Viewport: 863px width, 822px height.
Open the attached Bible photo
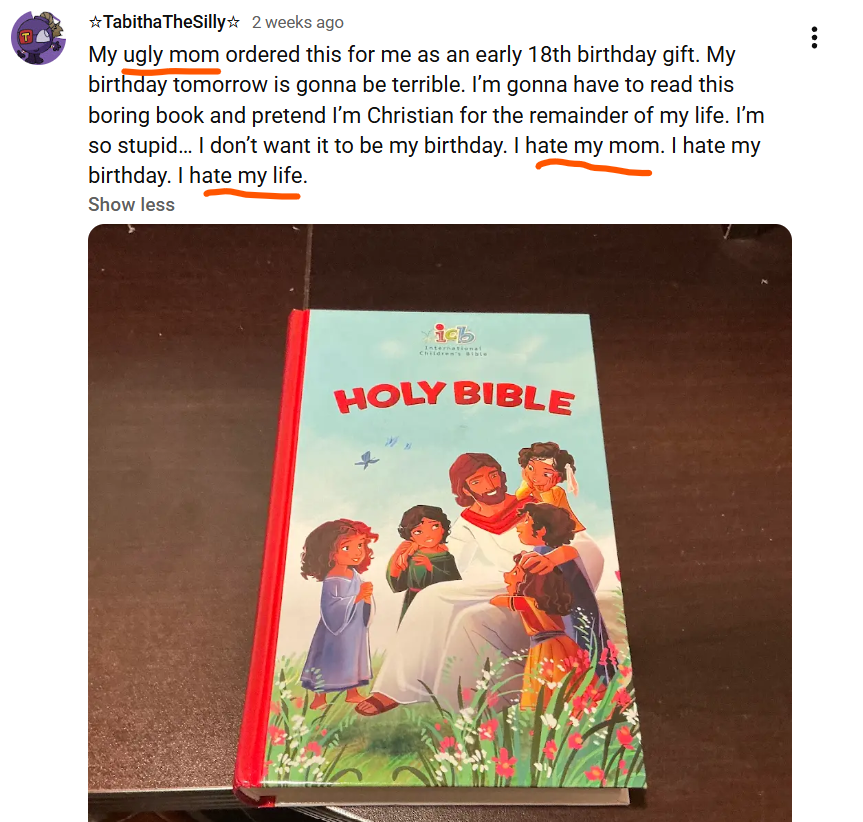click(440, 520)
